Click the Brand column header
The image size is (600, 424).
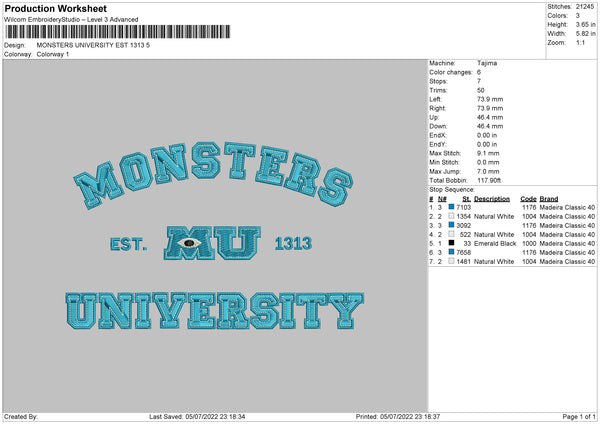(x=549, y=199)
